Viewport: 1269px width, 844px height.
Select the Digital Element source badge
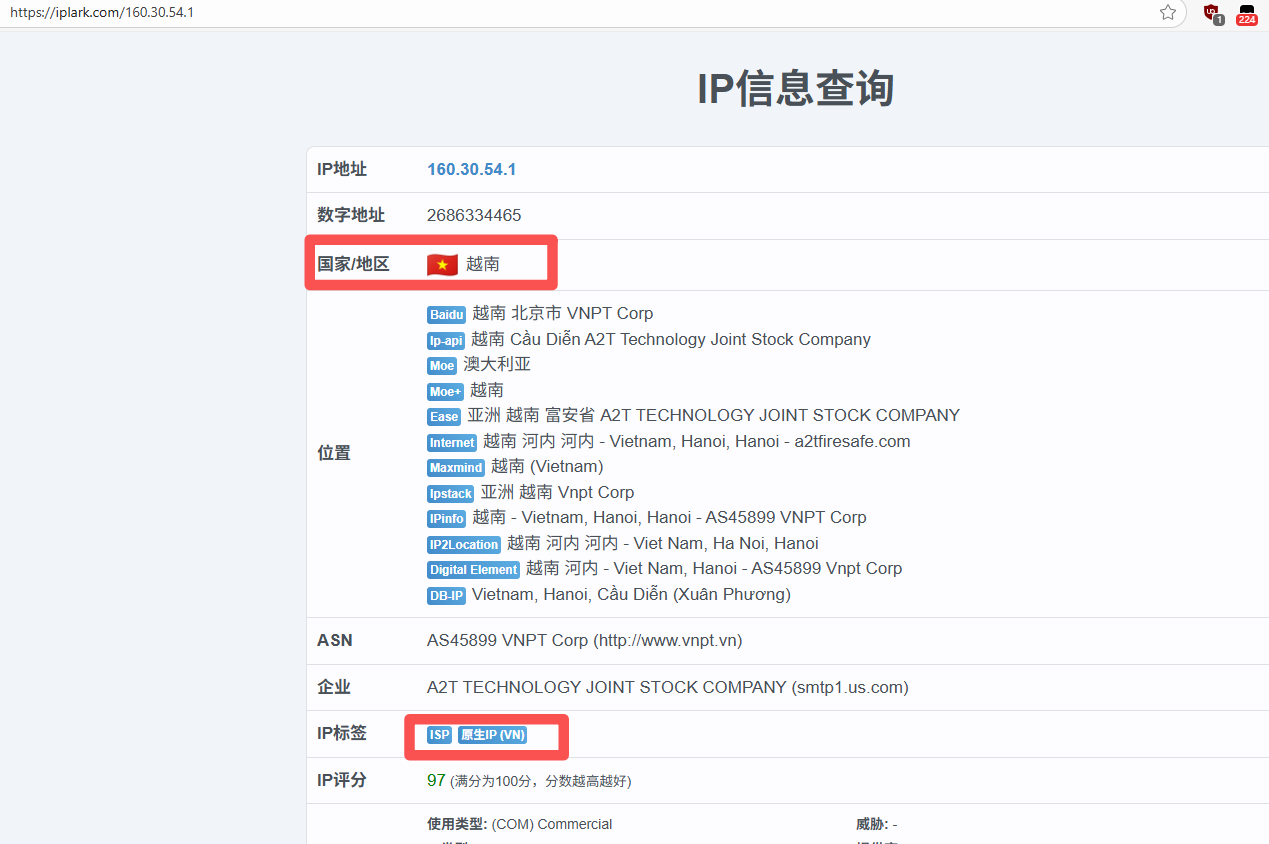(473, 570)
